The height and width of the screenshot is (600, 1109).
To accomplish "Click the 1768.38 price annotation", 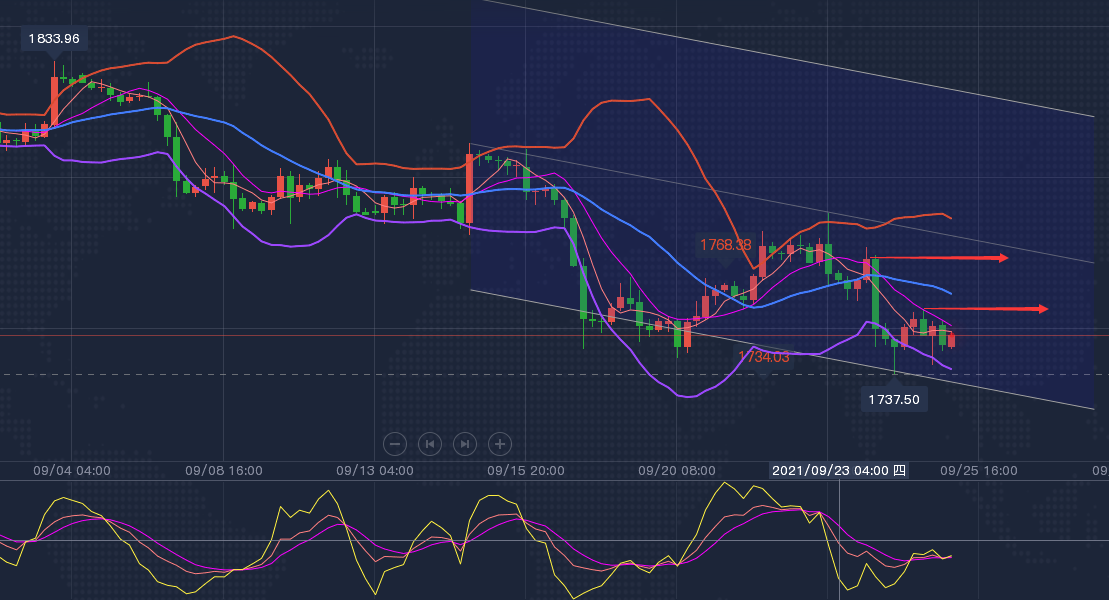I will [726, 245].
